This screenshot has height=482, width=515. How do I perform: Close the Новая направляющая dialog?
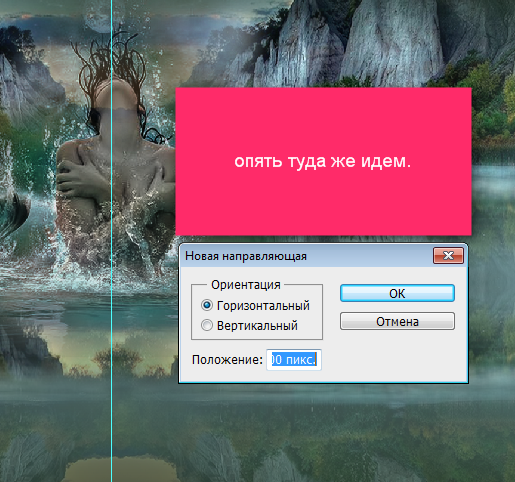[448, 256]
